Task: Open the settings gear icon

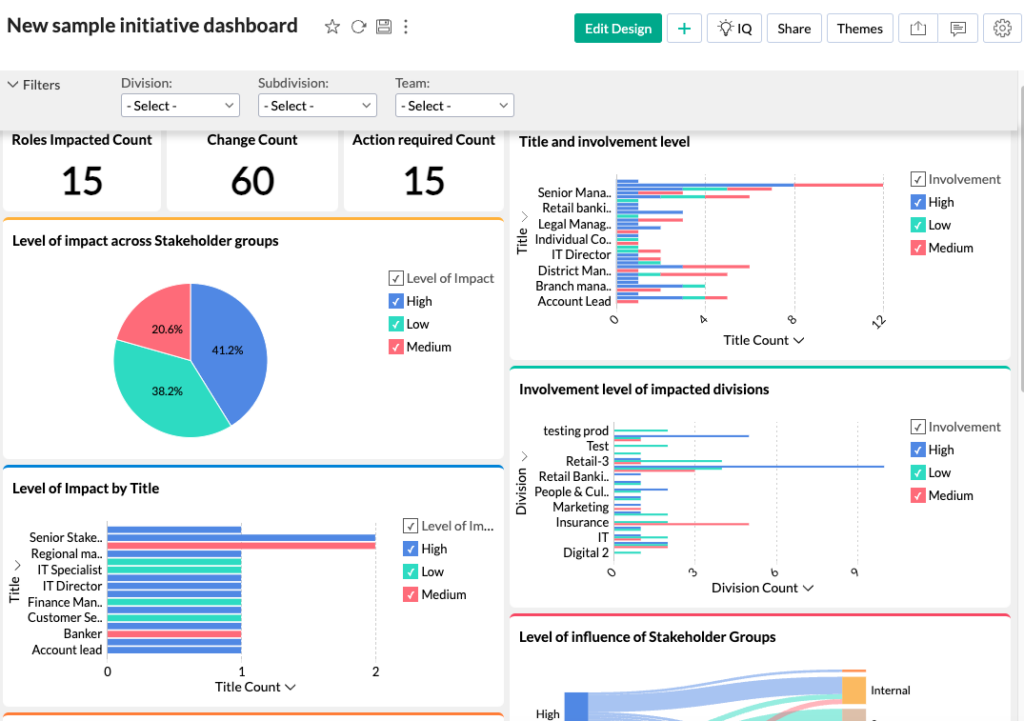Action: pyautogui.click(x=1002, y=28)
